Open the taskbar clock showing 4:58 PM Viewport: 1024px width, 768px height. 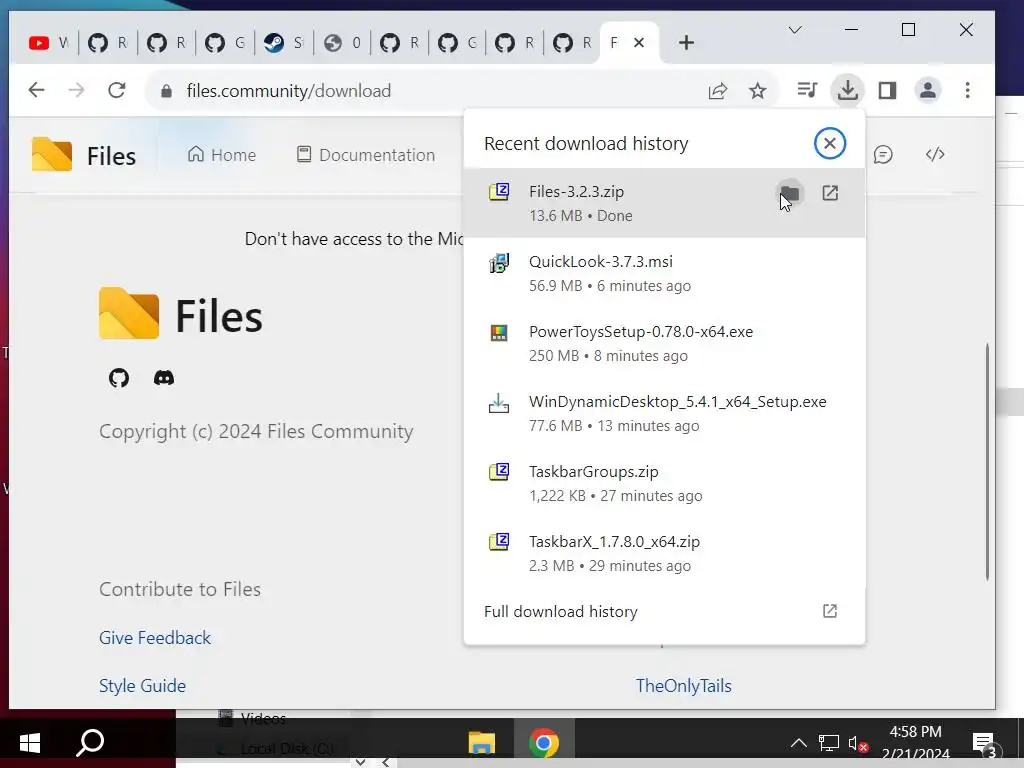pos(916,743)
